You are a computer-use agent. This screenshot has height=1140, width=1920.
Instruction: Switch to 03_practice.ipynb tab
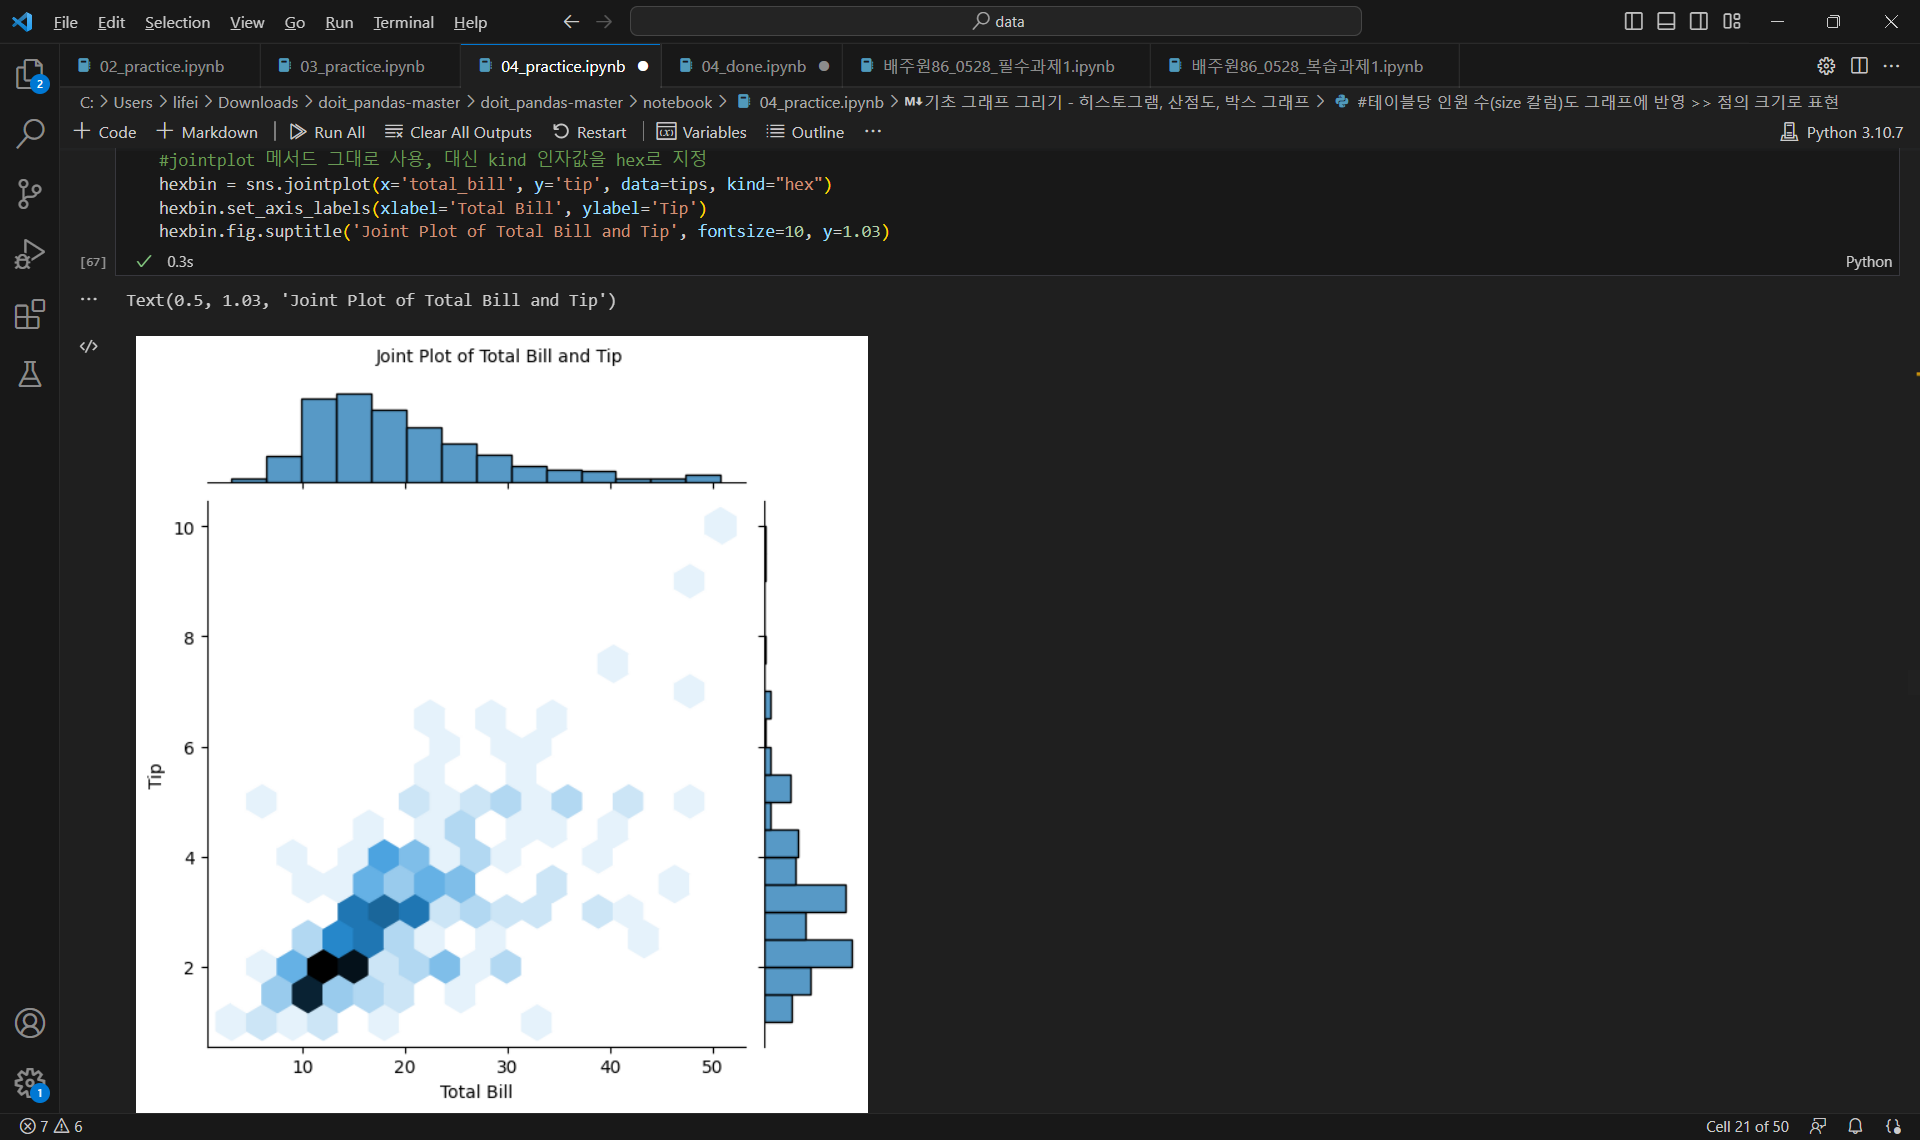click(362, 66)
